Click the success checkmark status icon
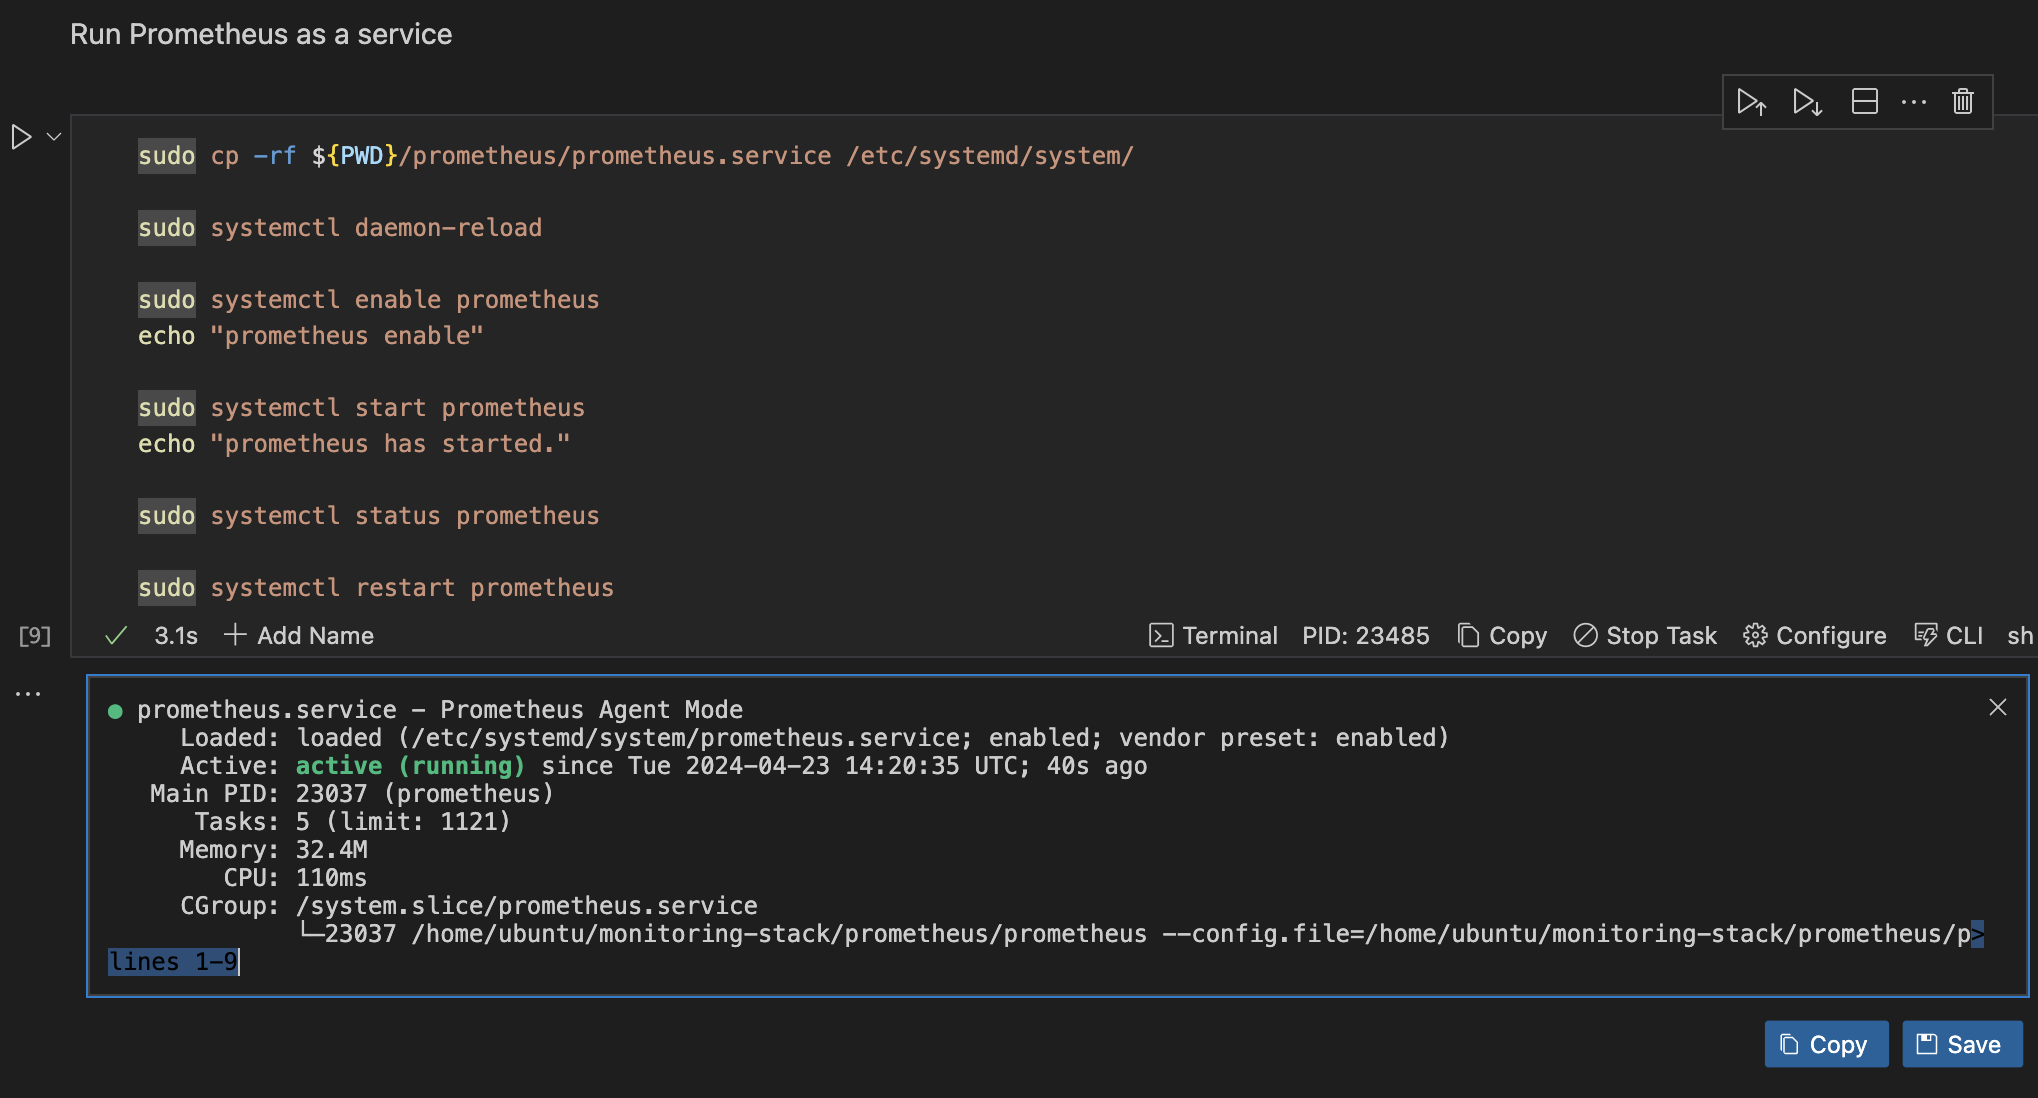The width and height of the screenshot is (2038, 1098). (116, 636)
